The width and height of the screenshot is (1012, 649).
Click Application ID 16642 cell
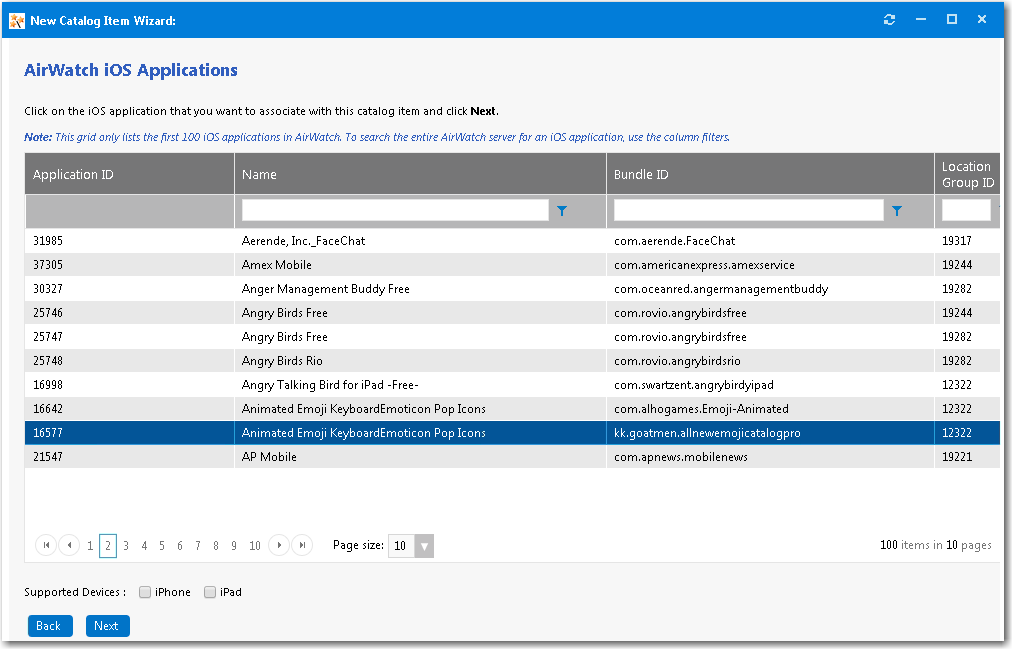[48, 409]
